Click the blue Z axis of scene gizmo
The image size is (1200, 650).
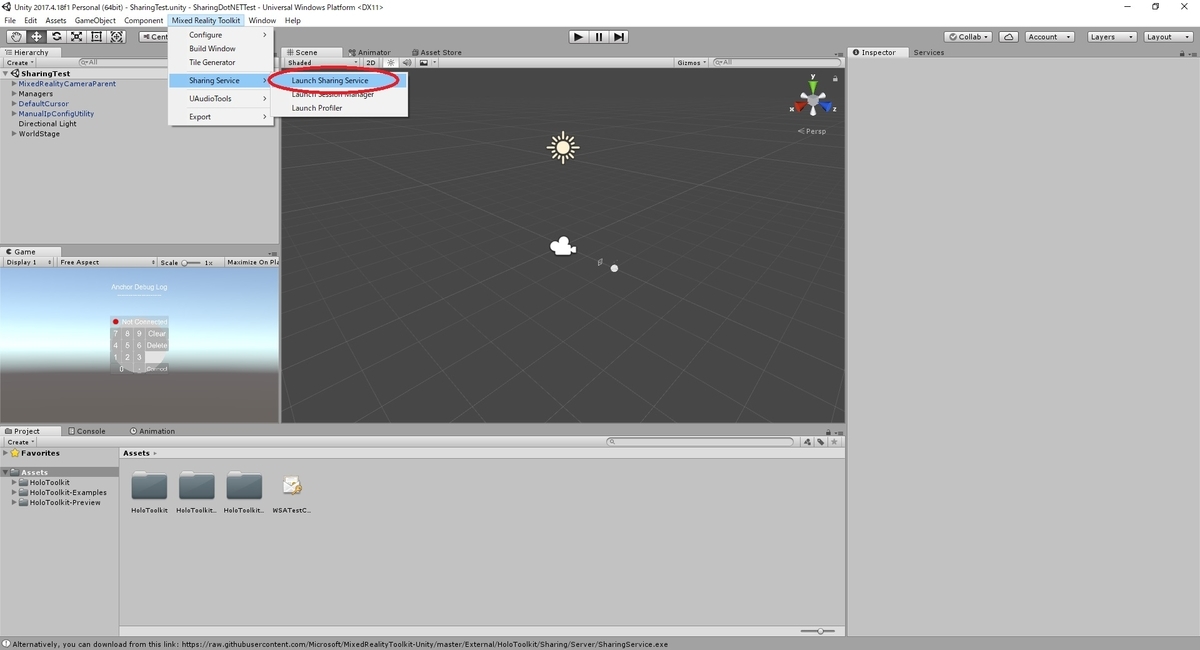click(x=828, y=106)
